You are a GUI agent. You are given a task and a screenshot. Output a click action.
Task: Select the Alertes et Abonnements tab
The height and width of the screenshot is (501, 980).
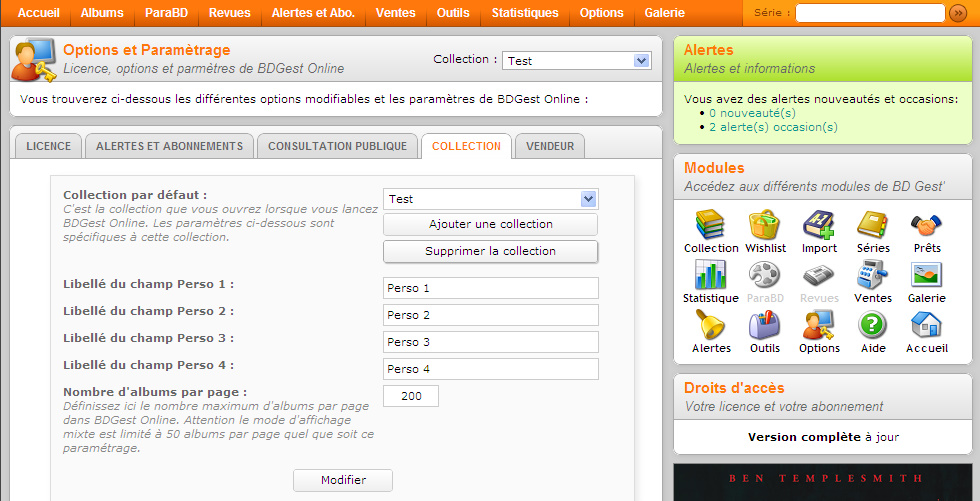169,146
